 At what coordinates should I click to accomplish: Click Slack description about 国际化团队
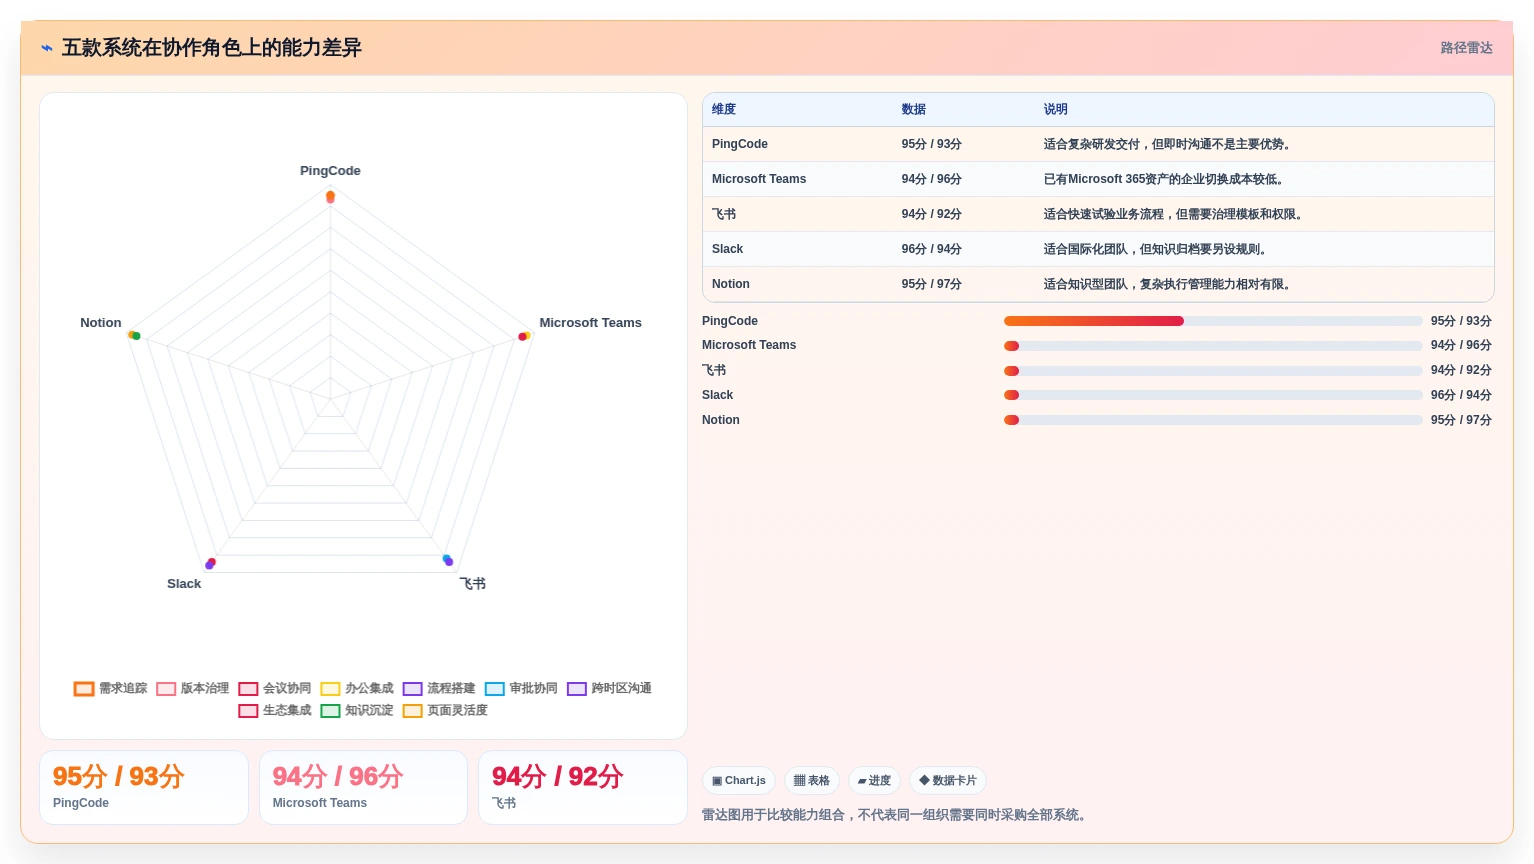click(1157, 249)
